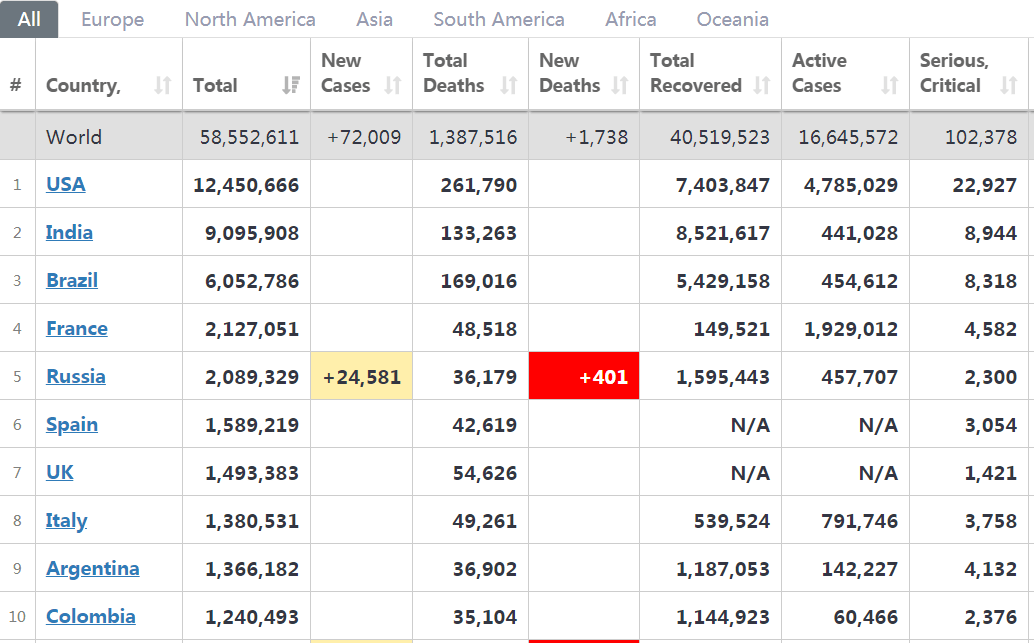
Task: Sort by Serious, Critical arrows icon
Action: (x=1008, y=85)
